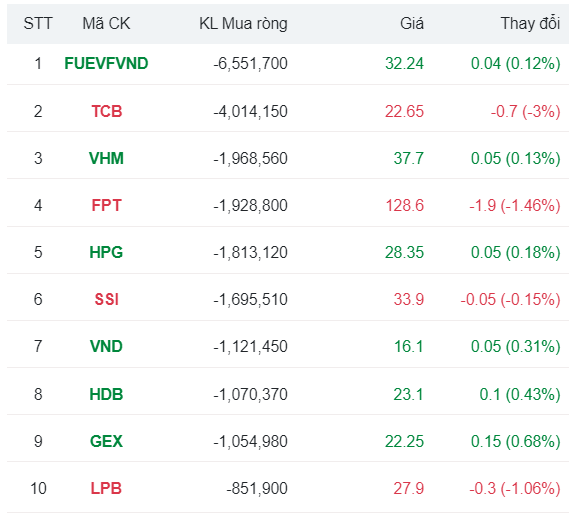The height and width of the screenshot is (518, 583).
Task: Click the Mã CK column header
Action: pos(106,23)
